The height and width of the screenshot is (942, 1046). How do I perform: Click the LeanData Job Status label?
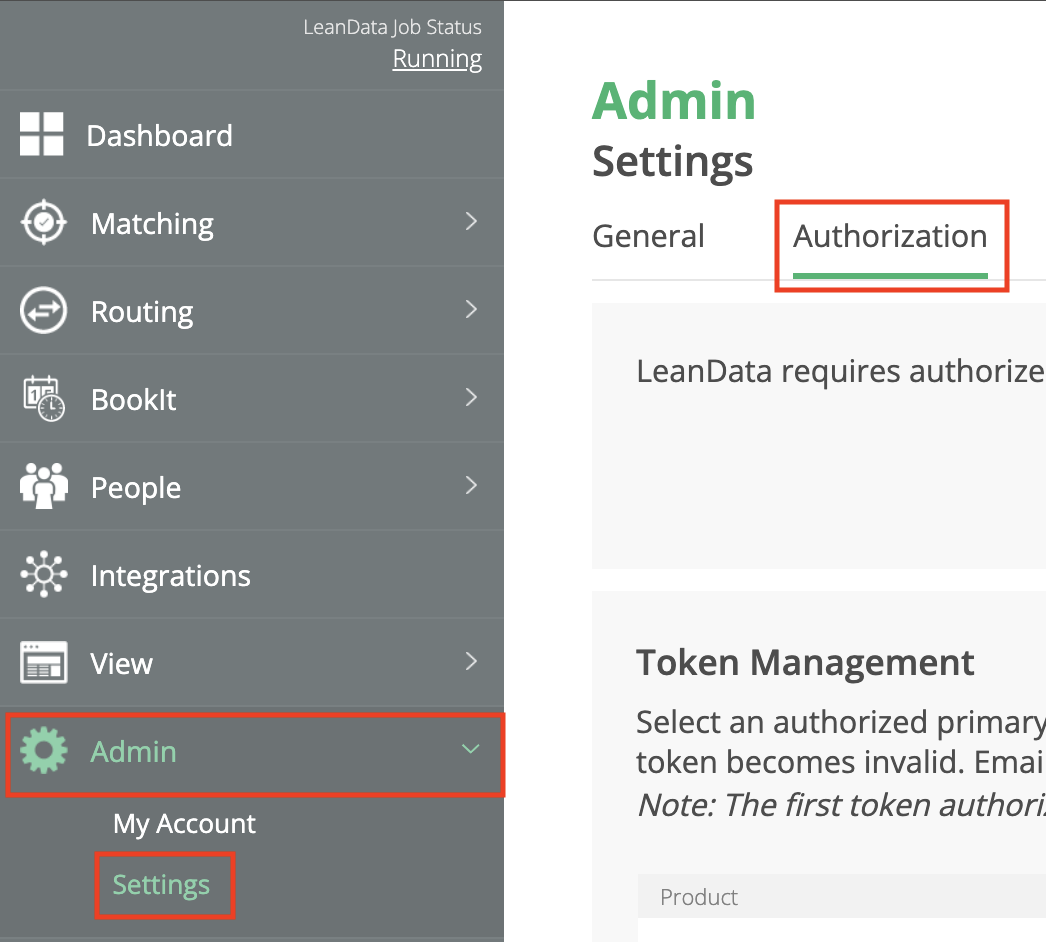click(392, 27)
